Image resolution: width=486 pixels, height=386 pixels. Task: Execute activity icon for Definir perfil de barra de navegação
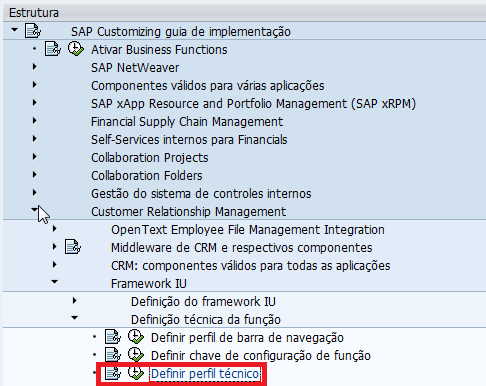click(136, 337)
